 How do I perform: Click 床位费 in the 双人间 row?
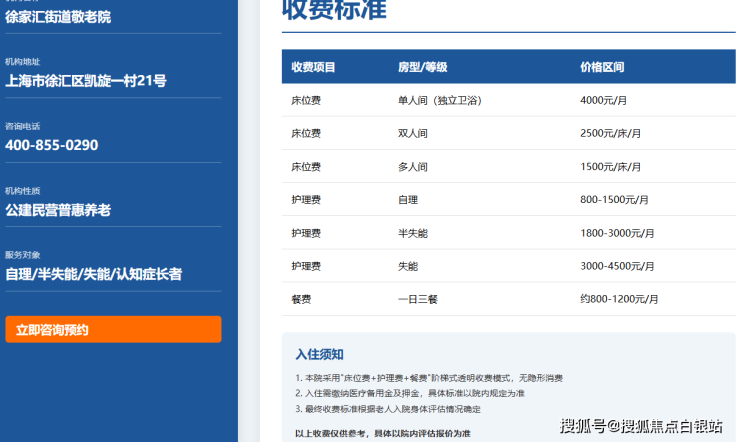(x=306, y=133)
